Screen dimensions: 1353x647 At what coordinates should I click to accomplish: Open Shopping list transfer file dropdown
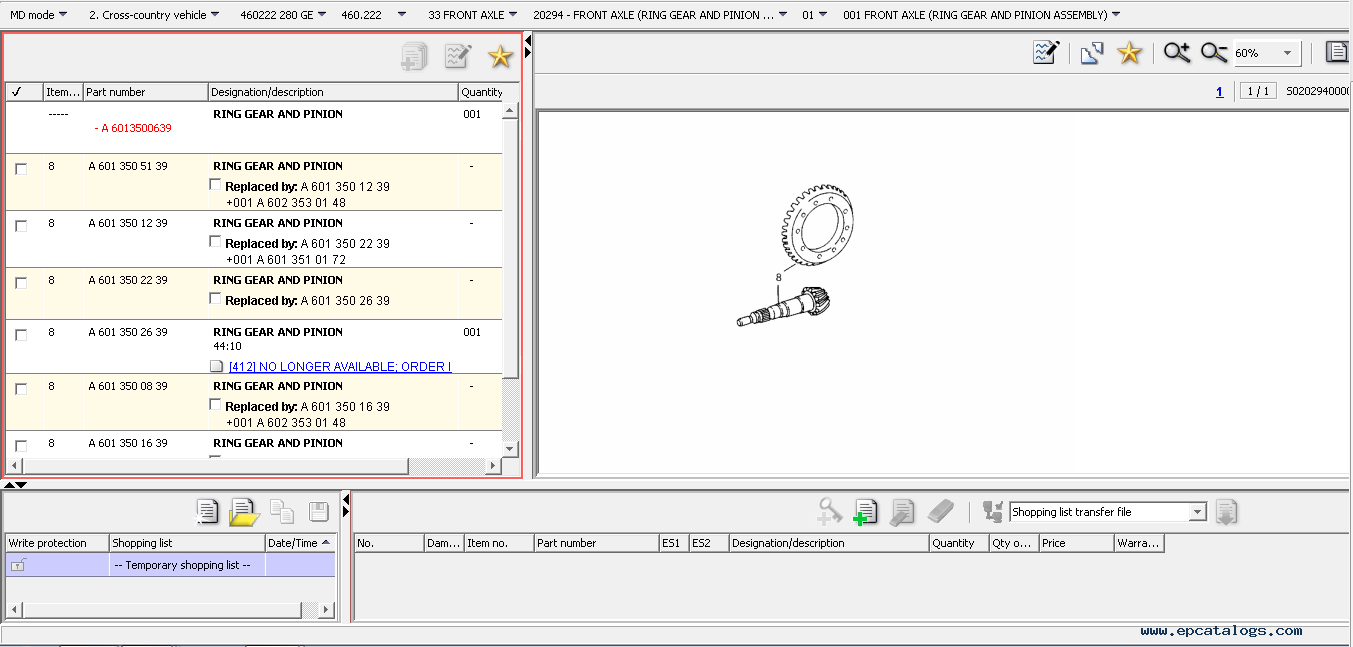1197,512
